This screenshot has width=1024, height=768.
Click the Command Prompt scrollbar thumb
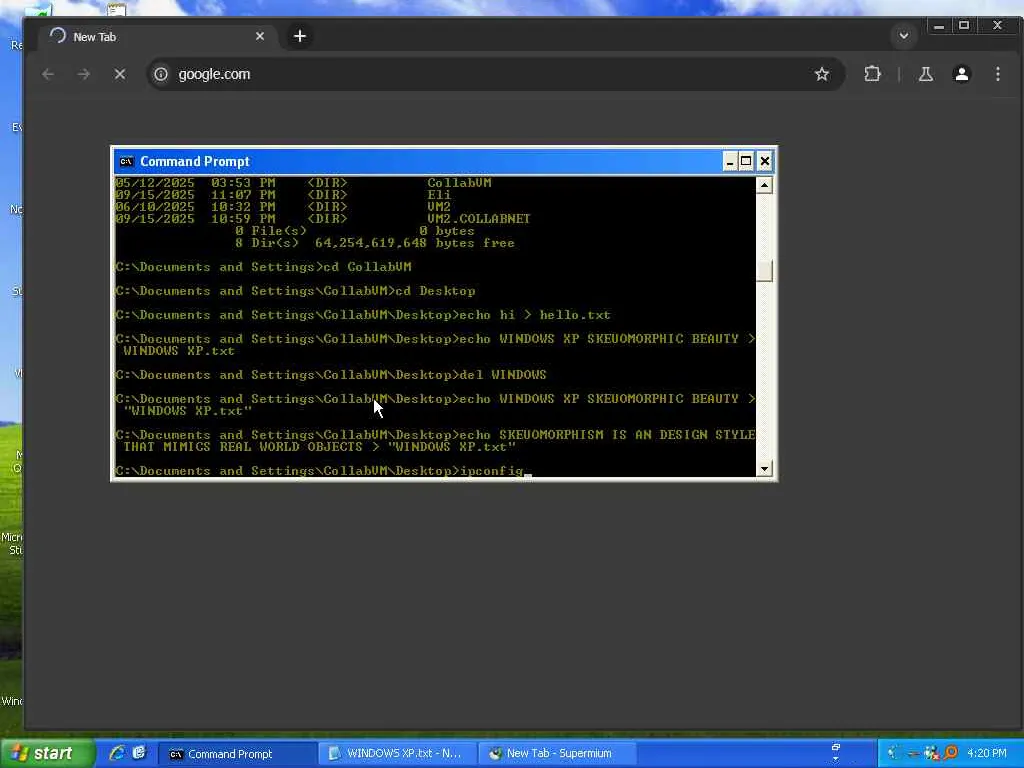[x=764, y=270]
